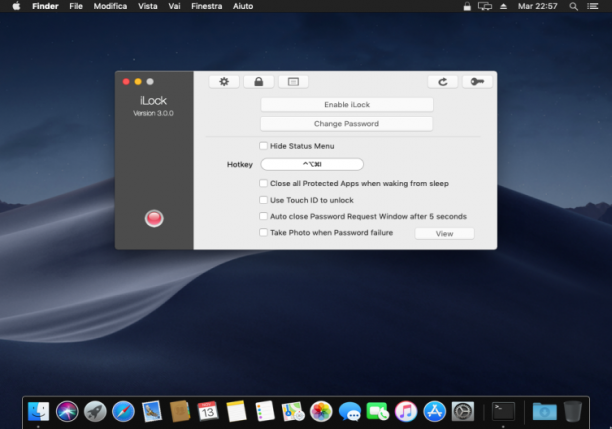Viewport: 612px width, 429px height.
Task: Enable Close all Protected Apps when waking
Action: pyautogui.click(x=263, y=183)
